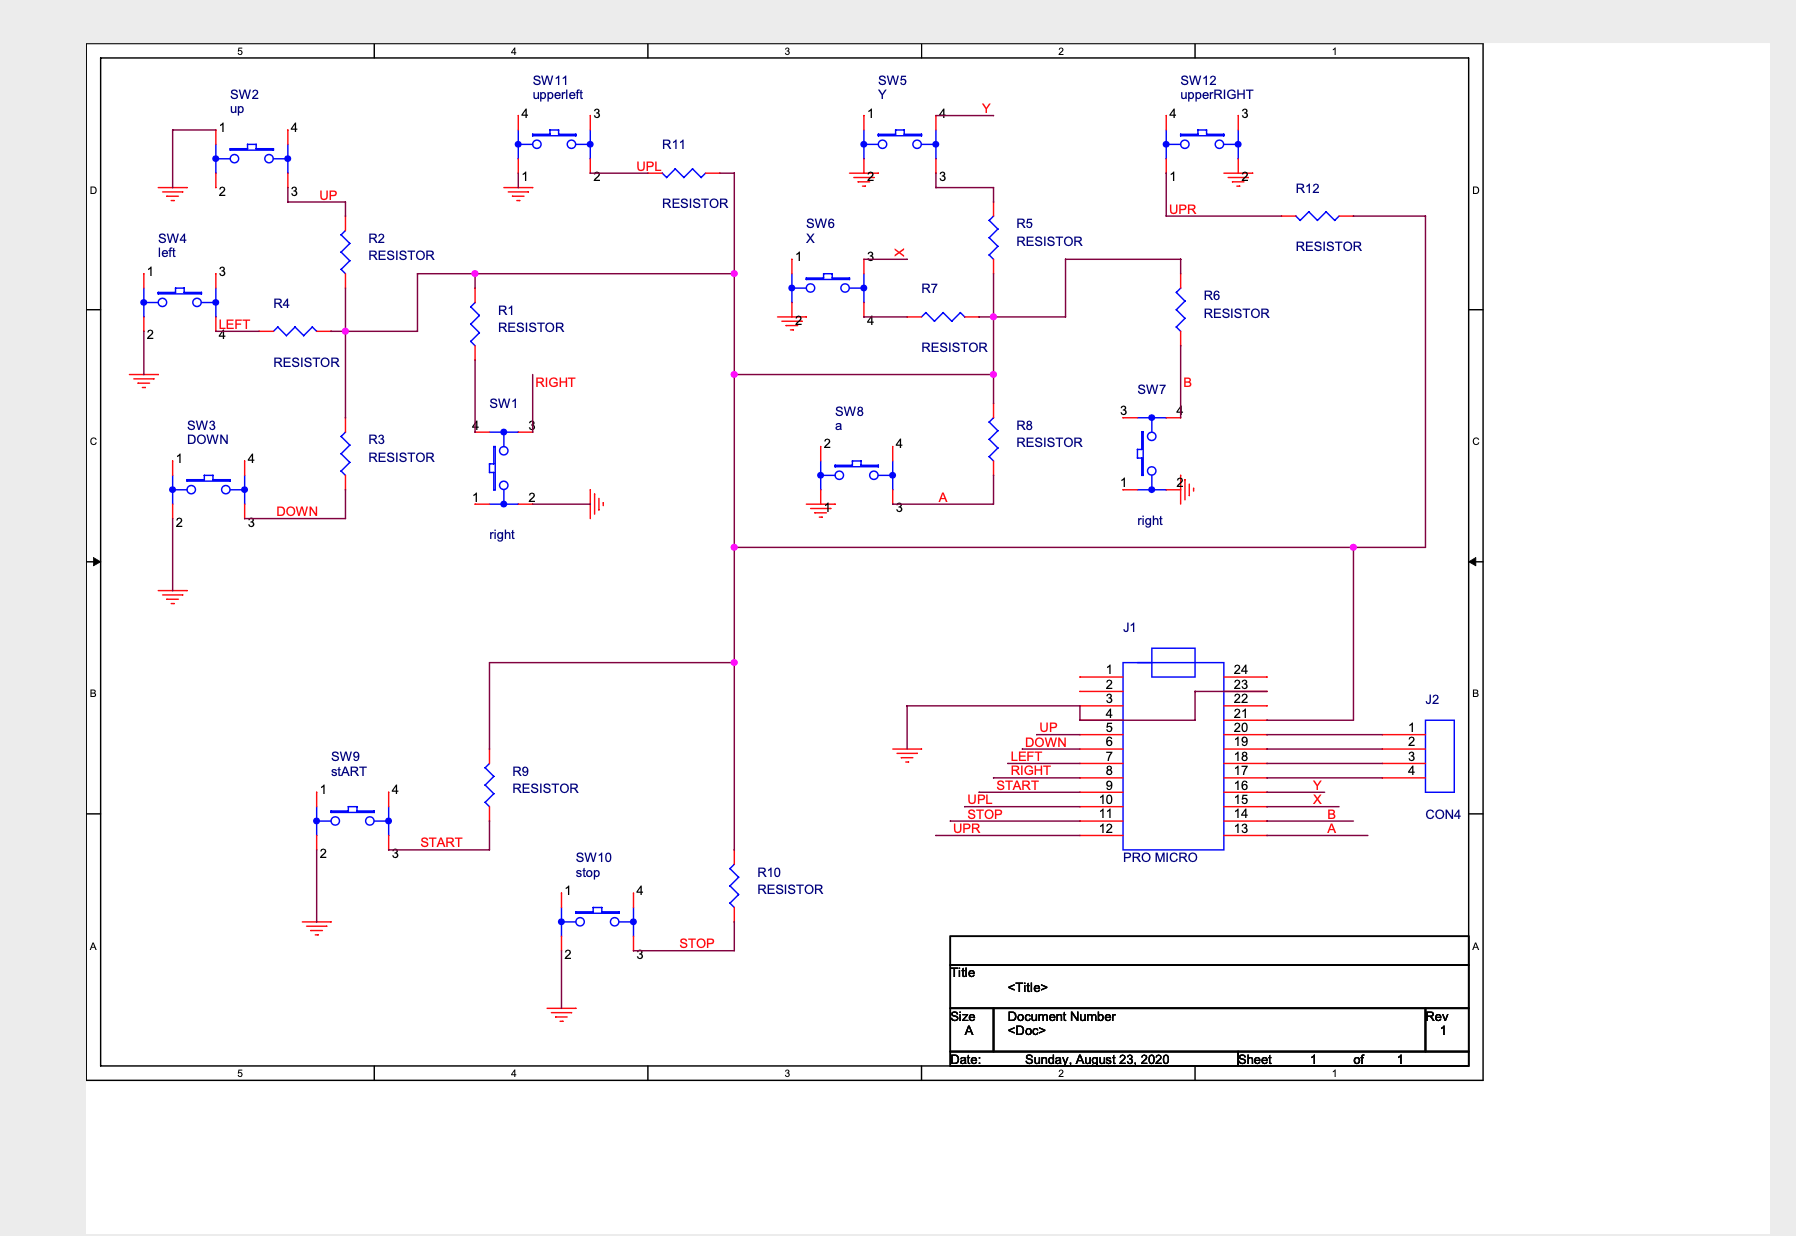This screenshot has height=1236, width=1796.
Task: Click the '<Title>' field in title block
Action: coord(1027,987)
